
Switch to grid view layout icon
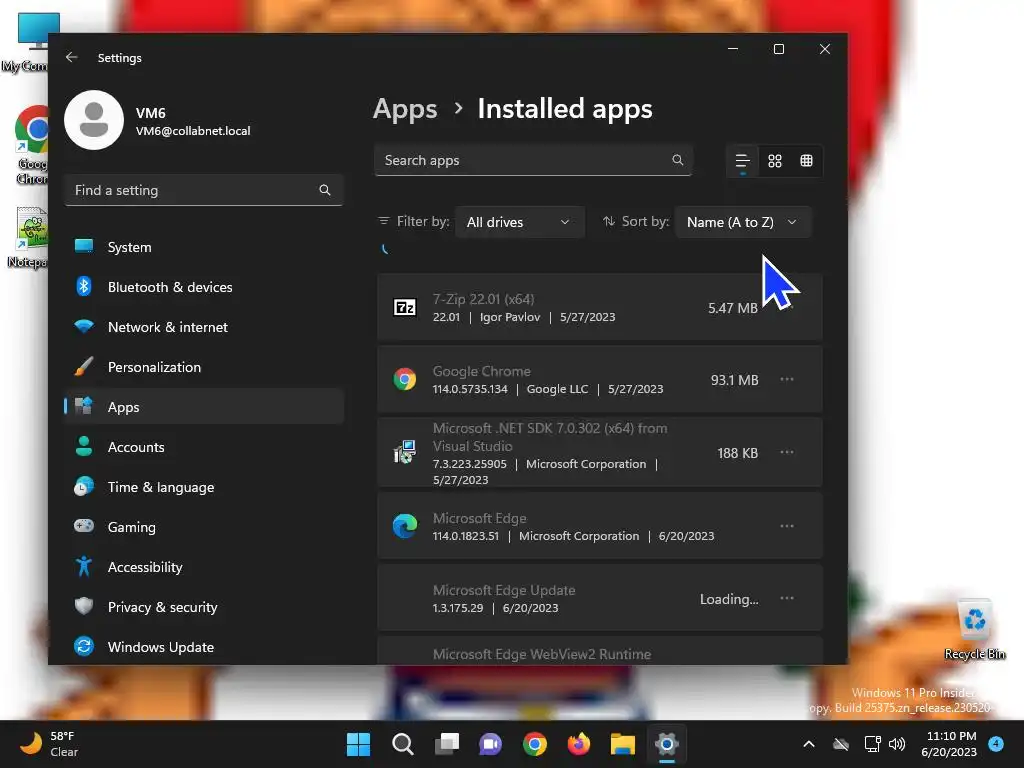[775, 161]
